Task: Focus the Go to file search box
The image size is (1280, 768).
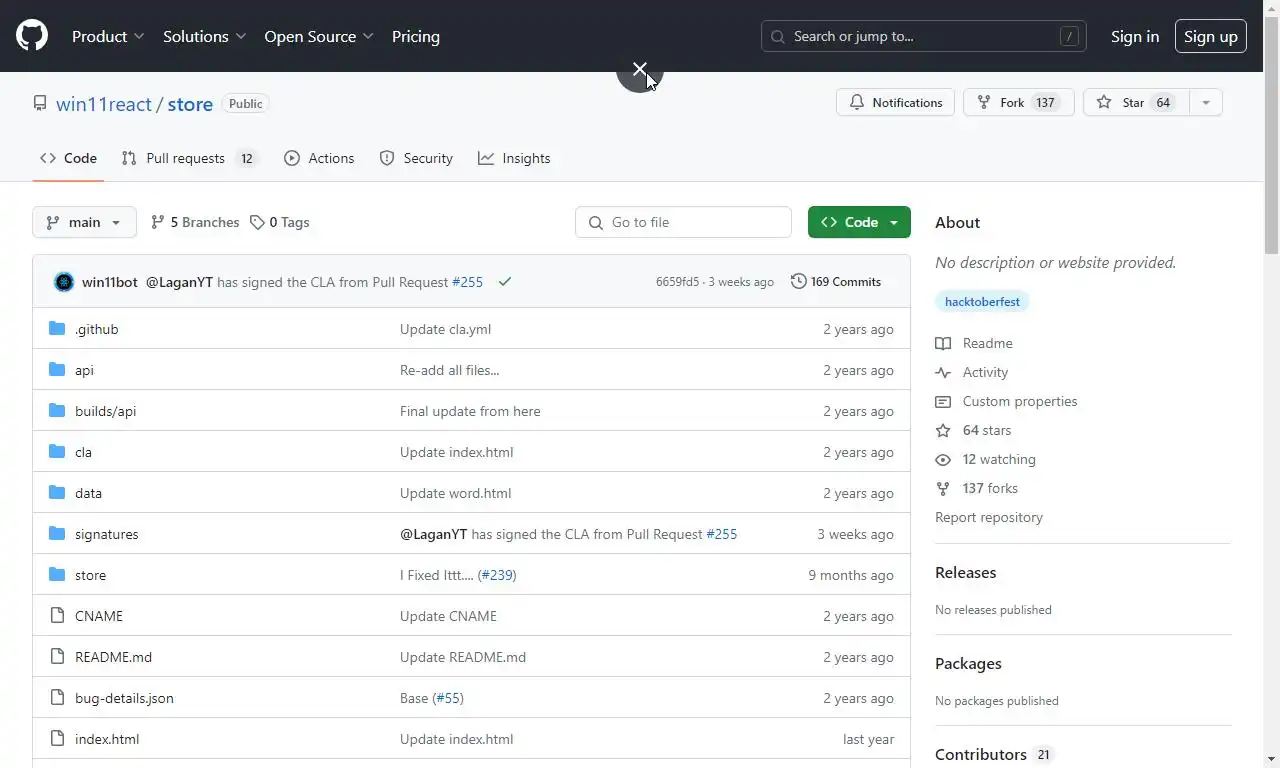Action: tap(684, 222)
